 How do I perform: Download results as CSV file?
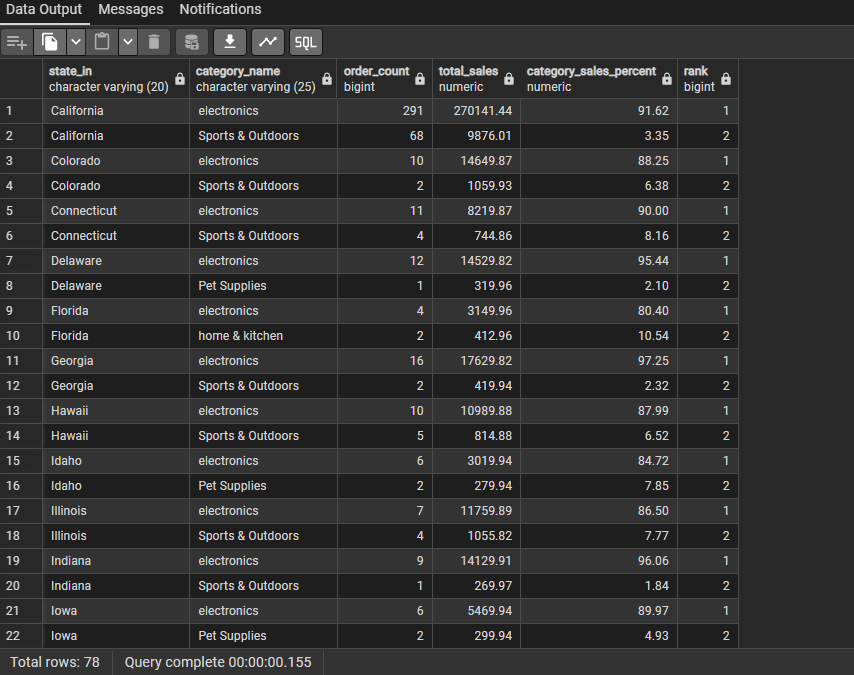230,42
